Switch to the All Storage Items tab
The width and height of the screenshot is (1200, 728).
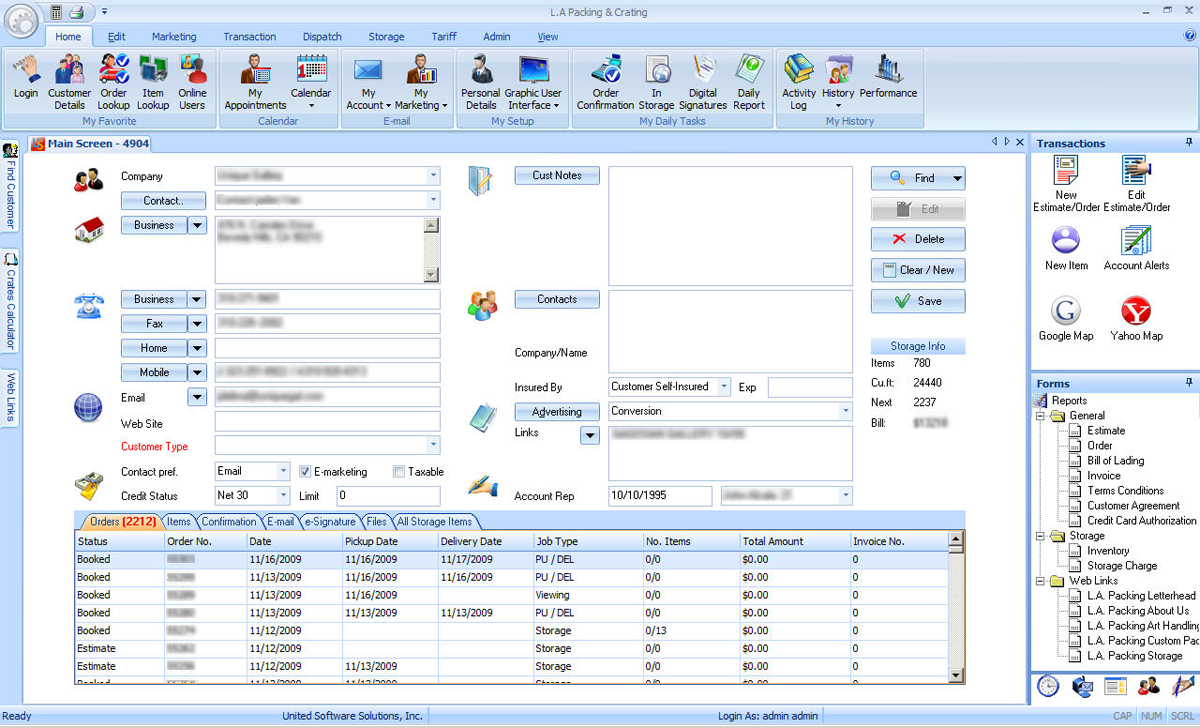pos(435,521)
